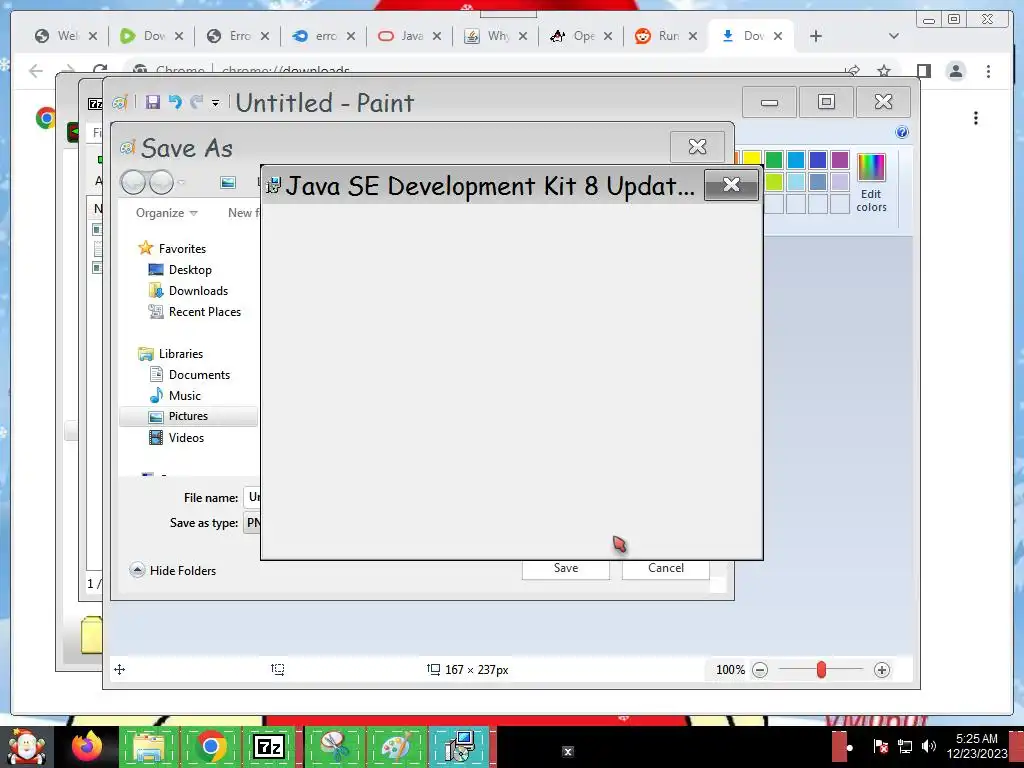Pick the lavender color swatch in Paint's palette
The height and width of the screenshot is (768, 1024).
pos(840,182)
